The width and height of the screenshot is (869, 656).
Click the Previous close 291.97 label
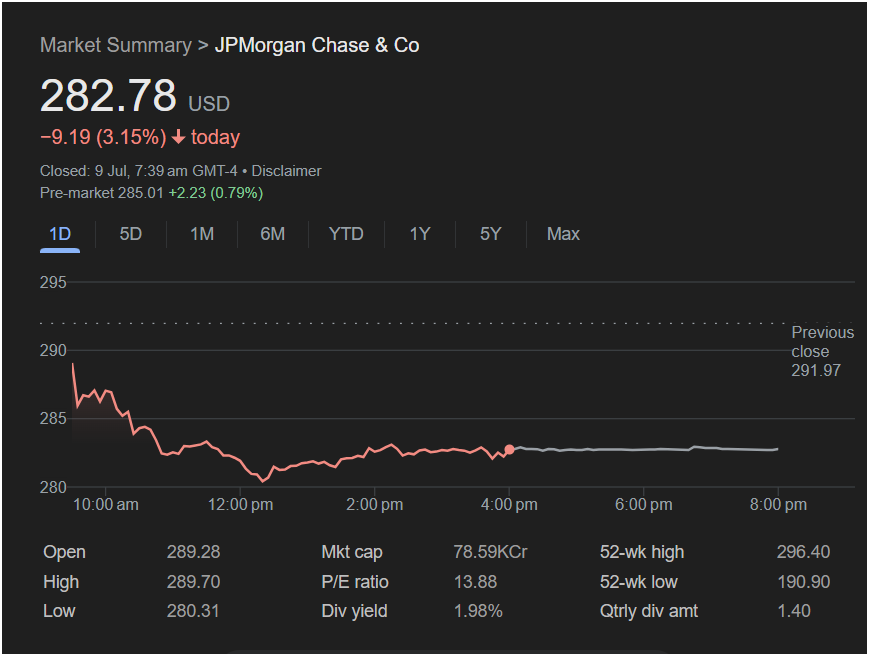[x=822, y=351]
